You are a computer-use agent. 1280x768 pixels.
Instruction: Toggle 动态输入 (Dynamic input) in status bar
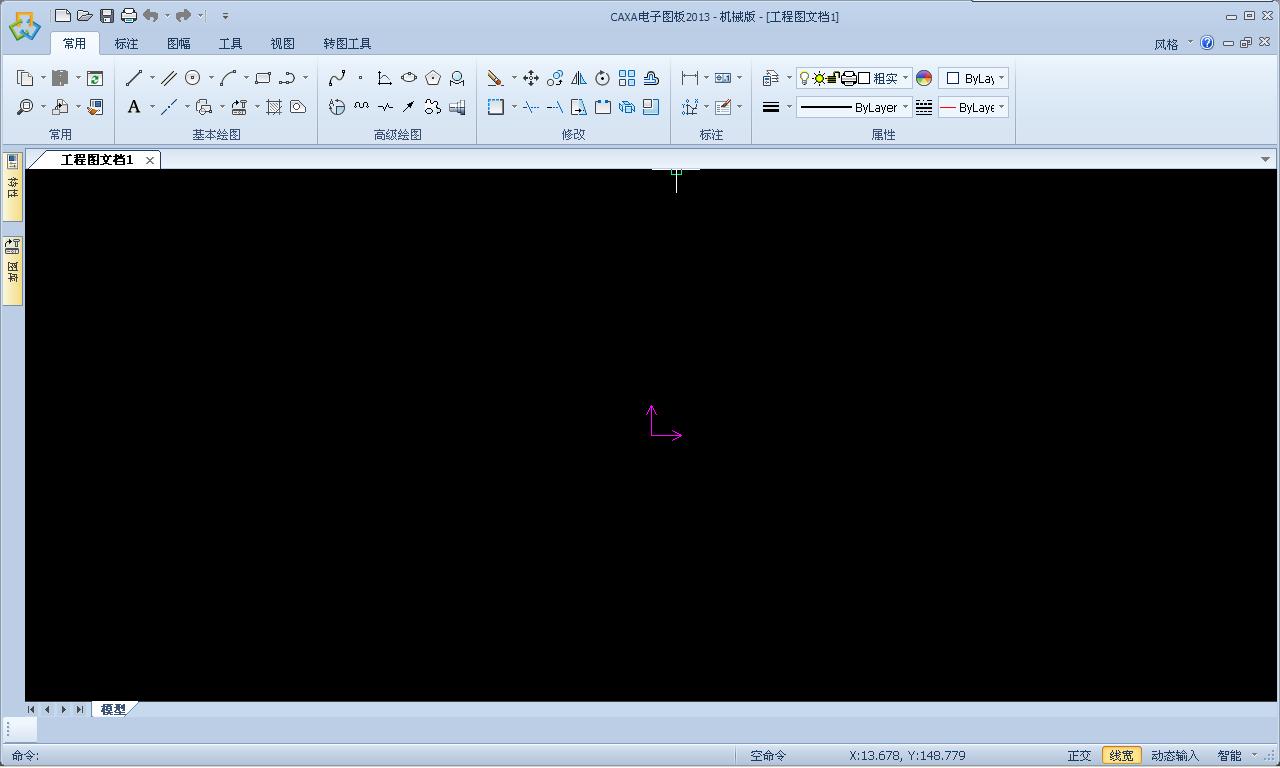point(1174,756)
